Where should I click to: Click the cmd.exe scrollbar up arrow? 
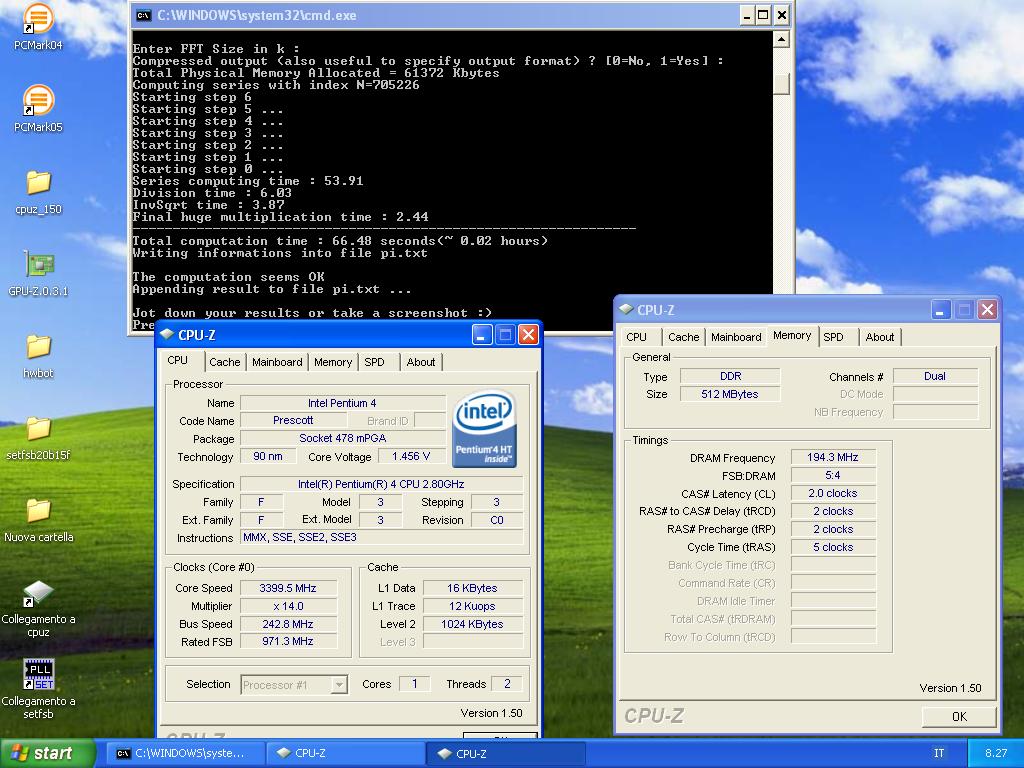pyautogui.click(x=780, y=39)
